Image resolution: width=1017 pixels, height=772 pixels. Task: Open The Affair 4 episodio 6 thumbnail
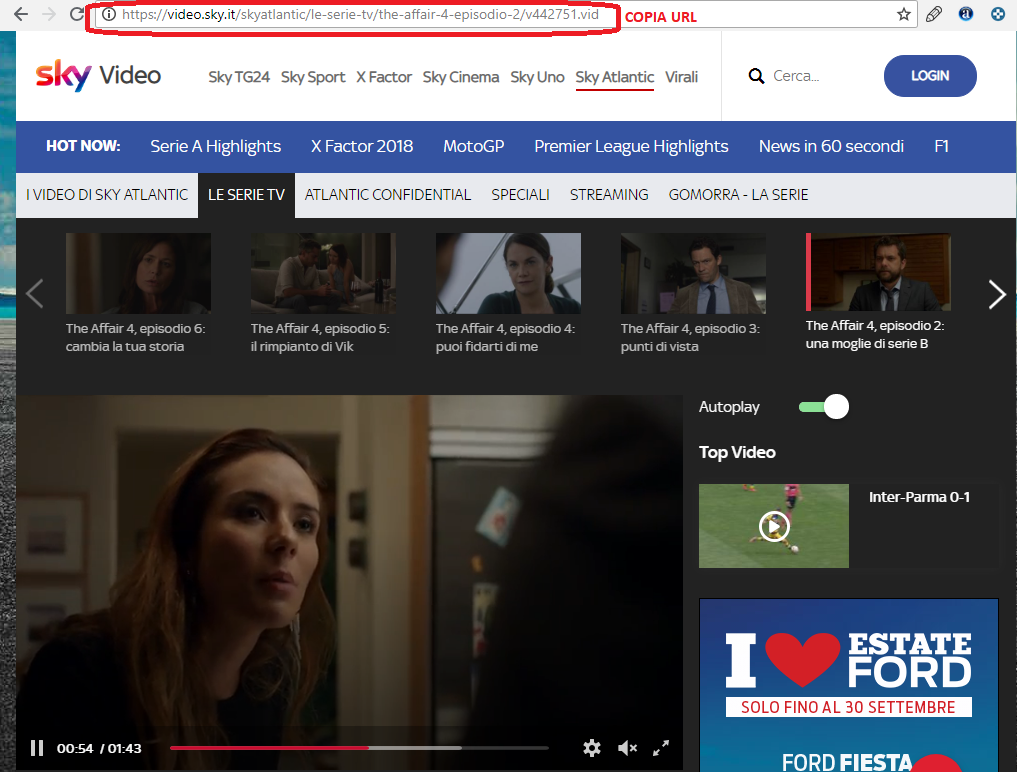pyautogui.click(x=138, y=273)
